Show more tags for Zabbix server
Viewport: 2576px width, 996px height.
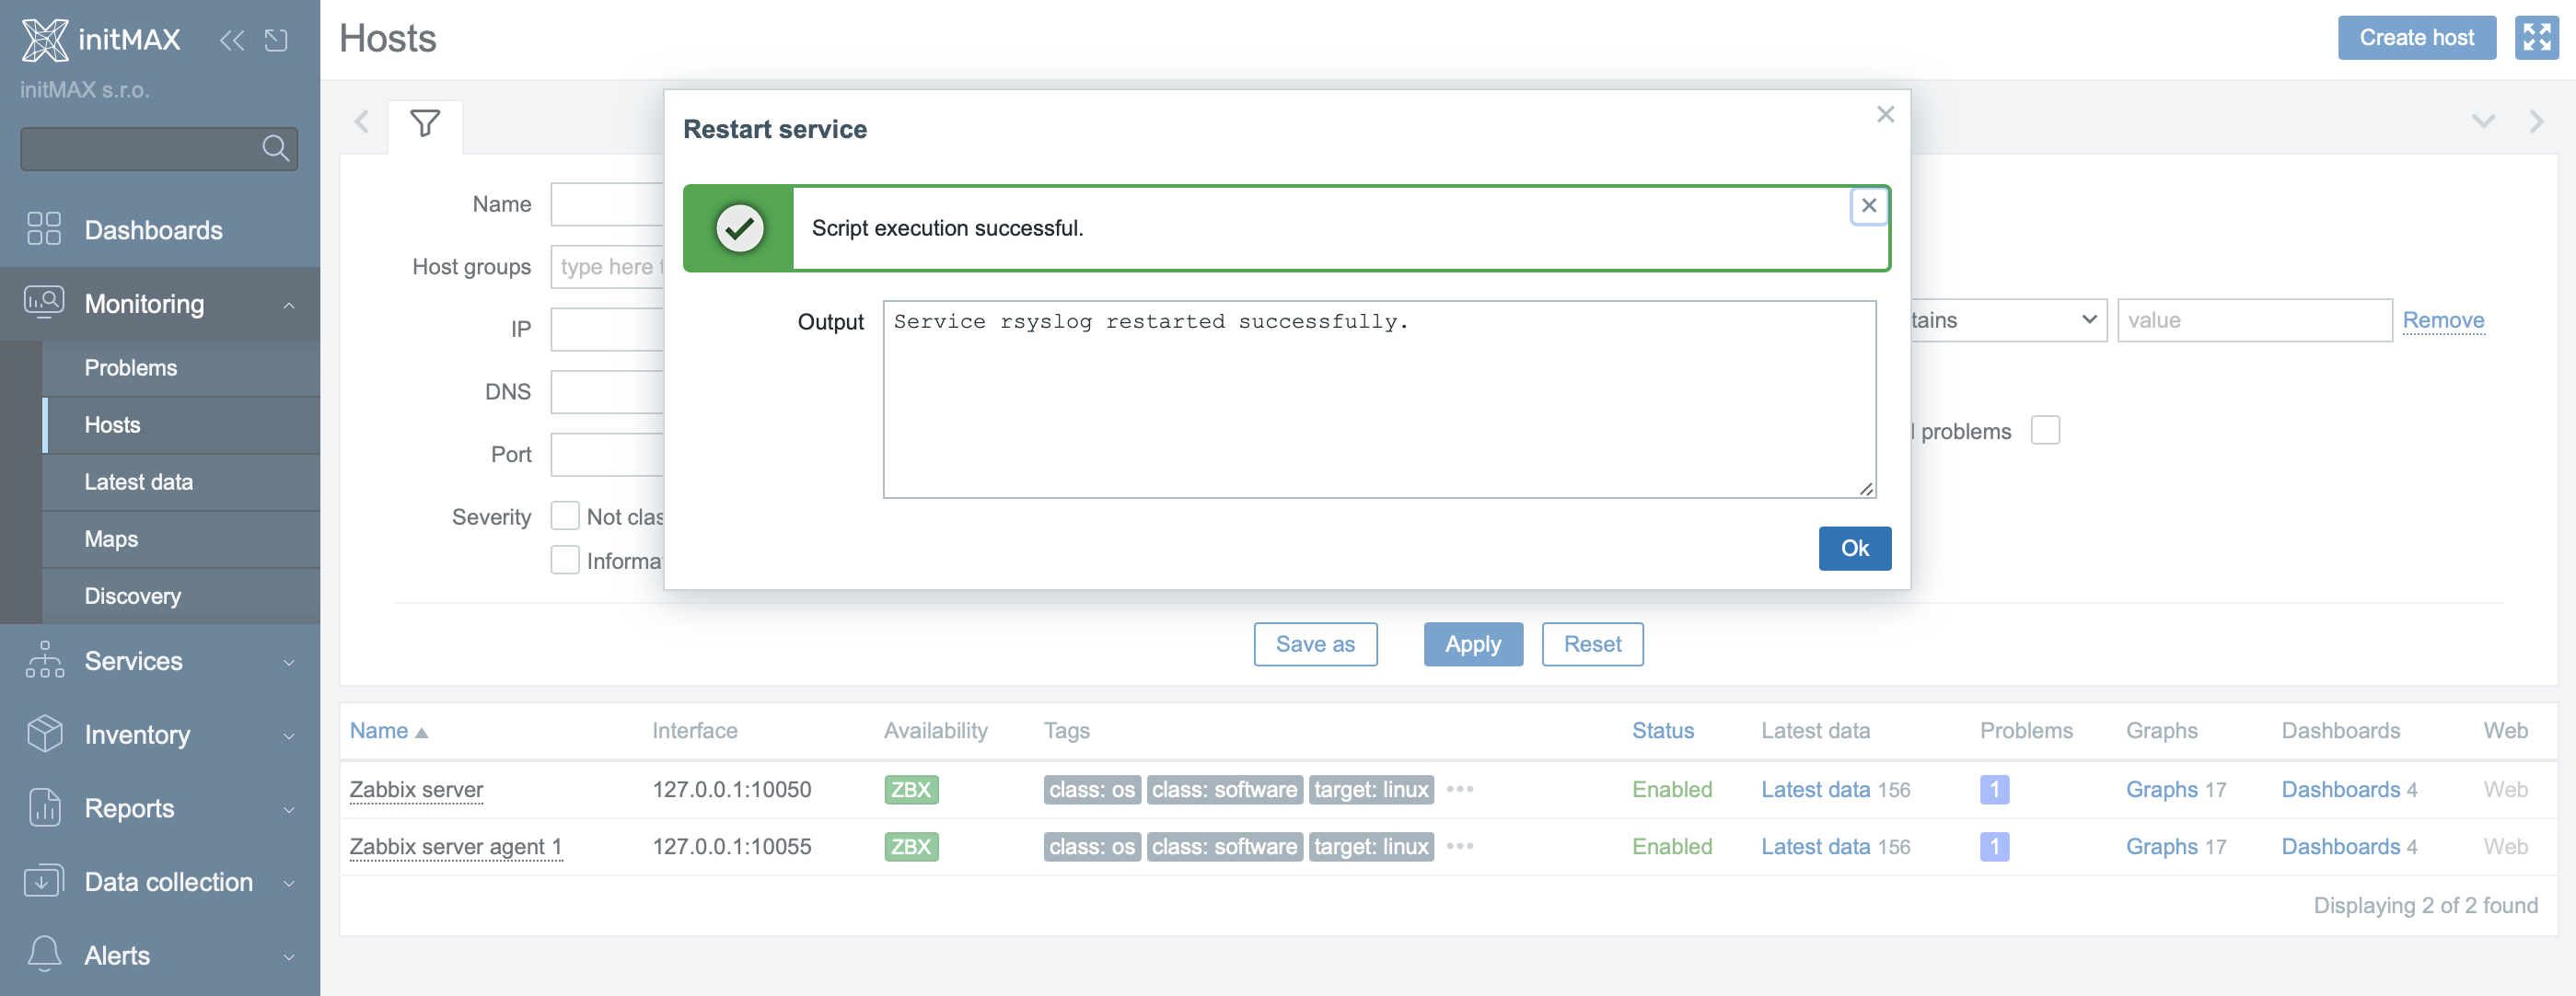(x=1460, y=789)
